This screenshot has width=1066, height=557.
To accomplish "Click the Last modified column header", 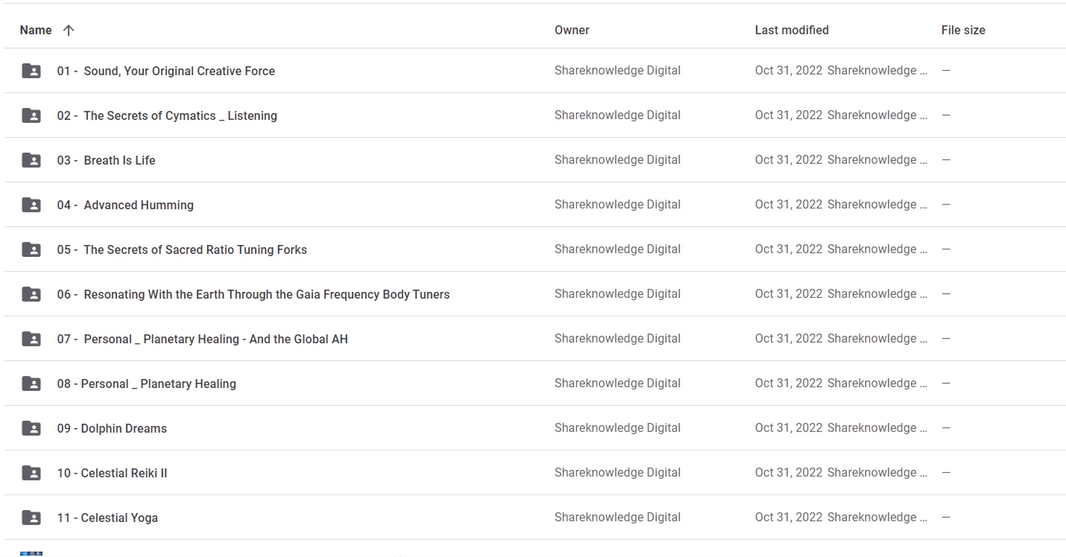I will [x=791, y=30].
